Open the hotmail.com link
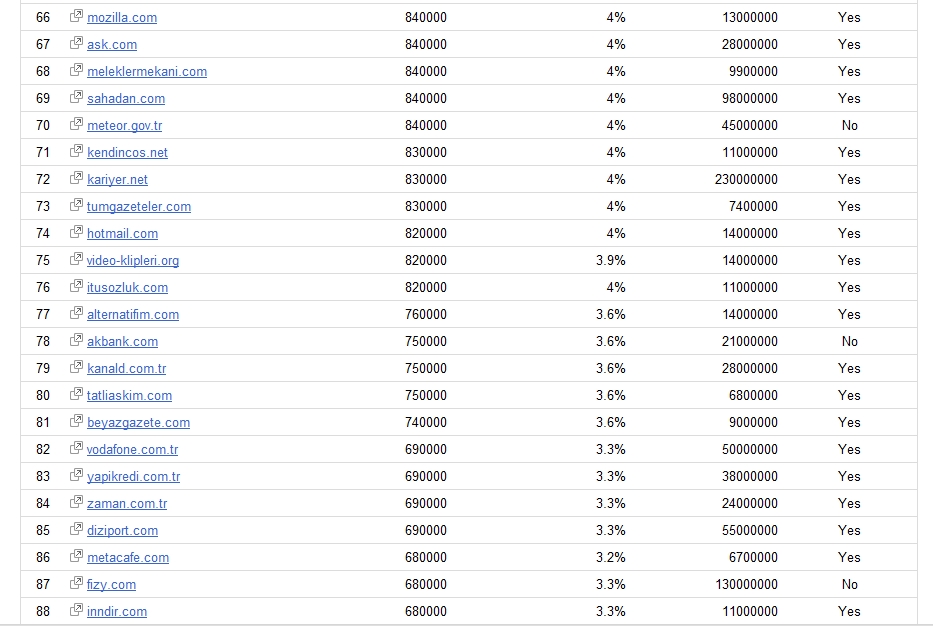The image size is (933, 626). (123, 234)
